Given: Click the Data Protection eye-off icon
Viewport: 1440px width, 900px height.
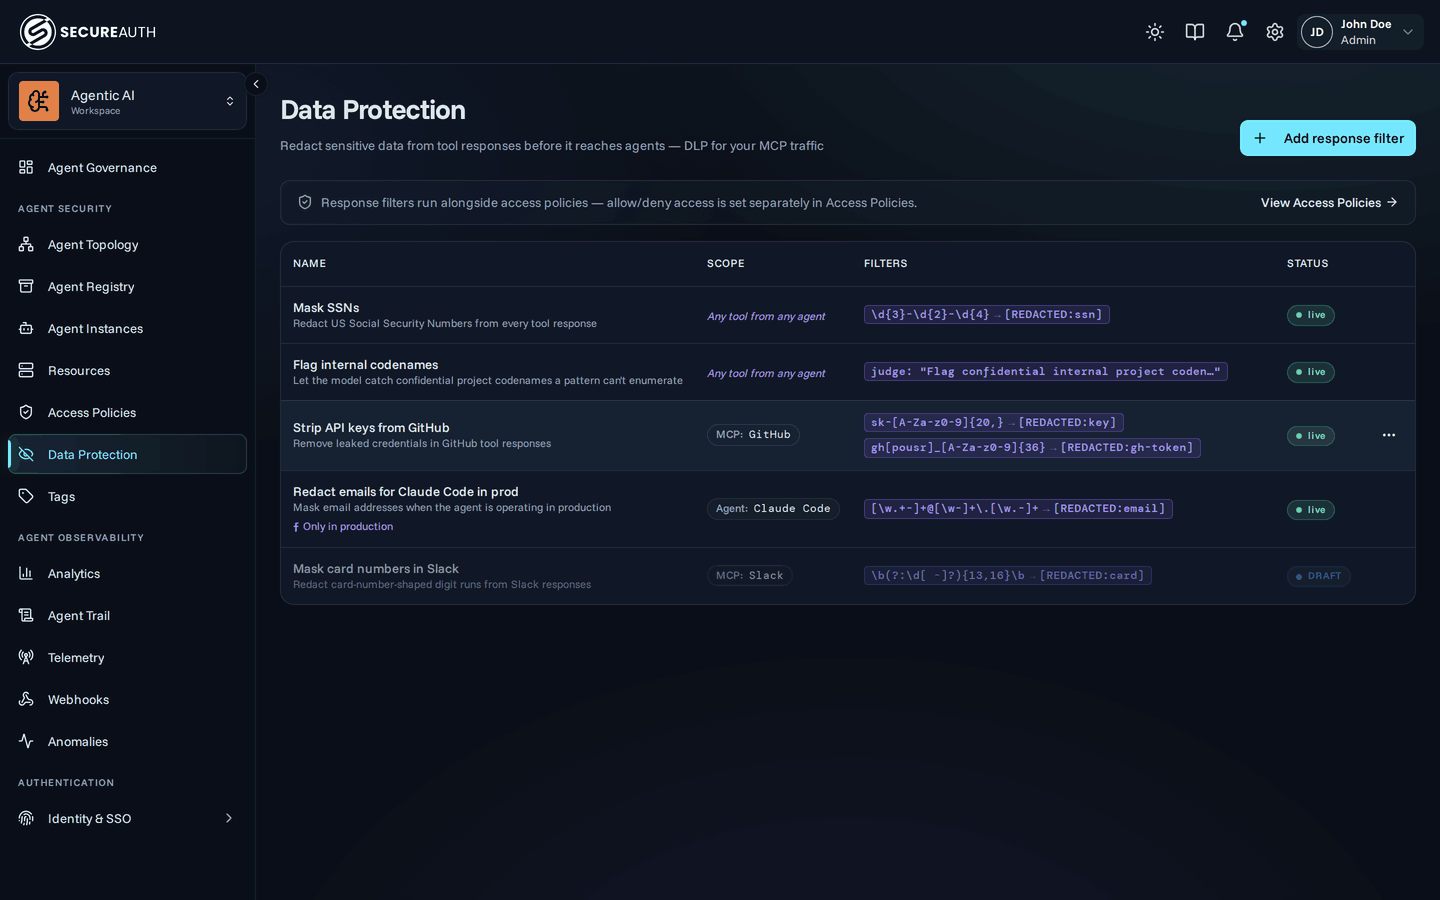Looking at the screenshot, I should 26,454.
